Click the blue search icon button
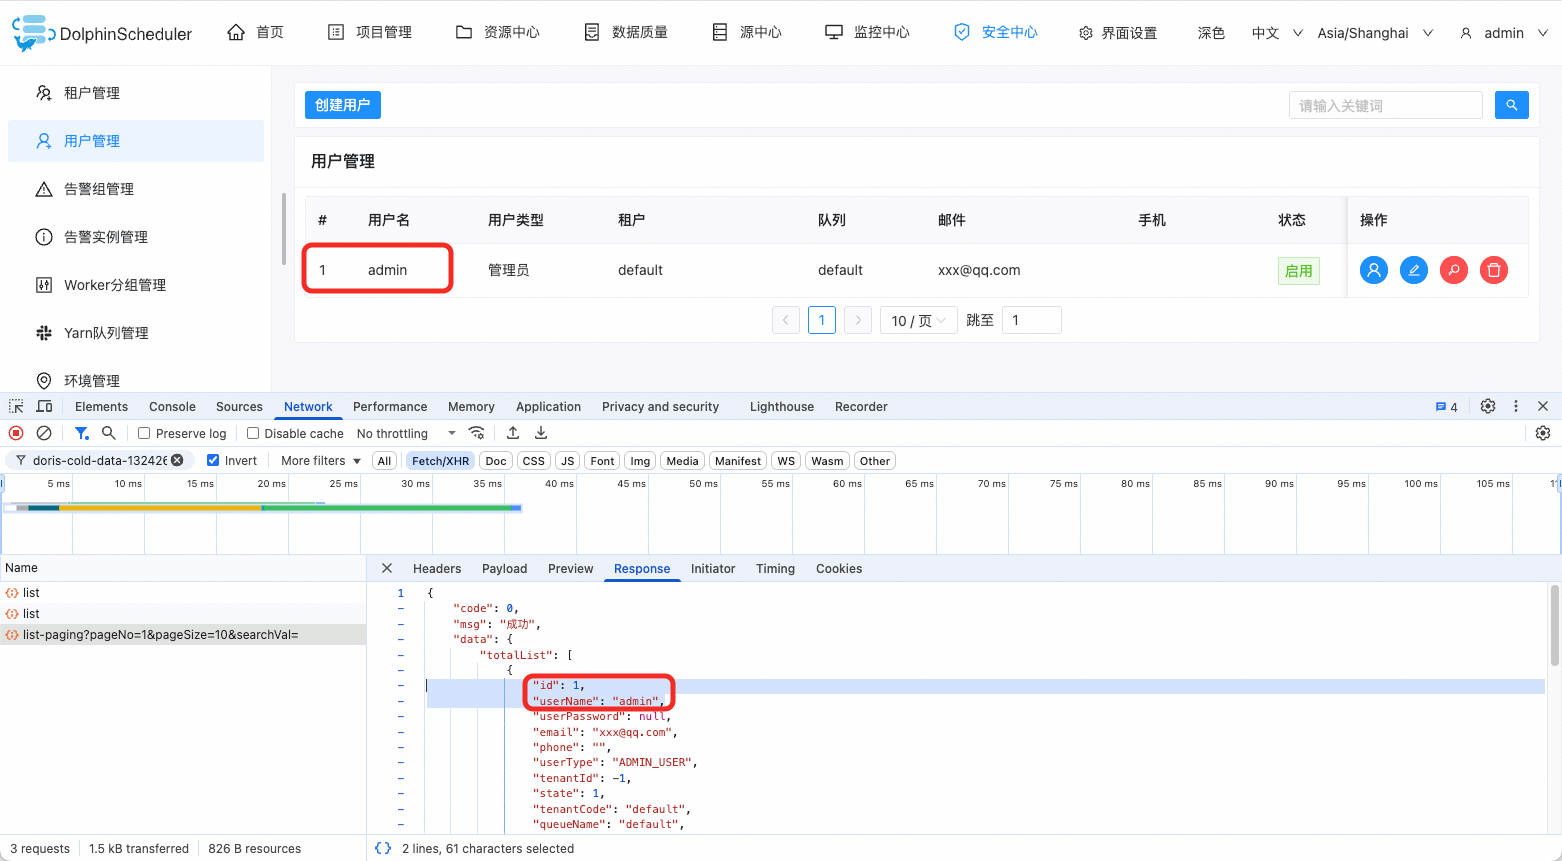Image resolution: width=1562 pixels, height=861 pixels. click(x=1511, y=105)
